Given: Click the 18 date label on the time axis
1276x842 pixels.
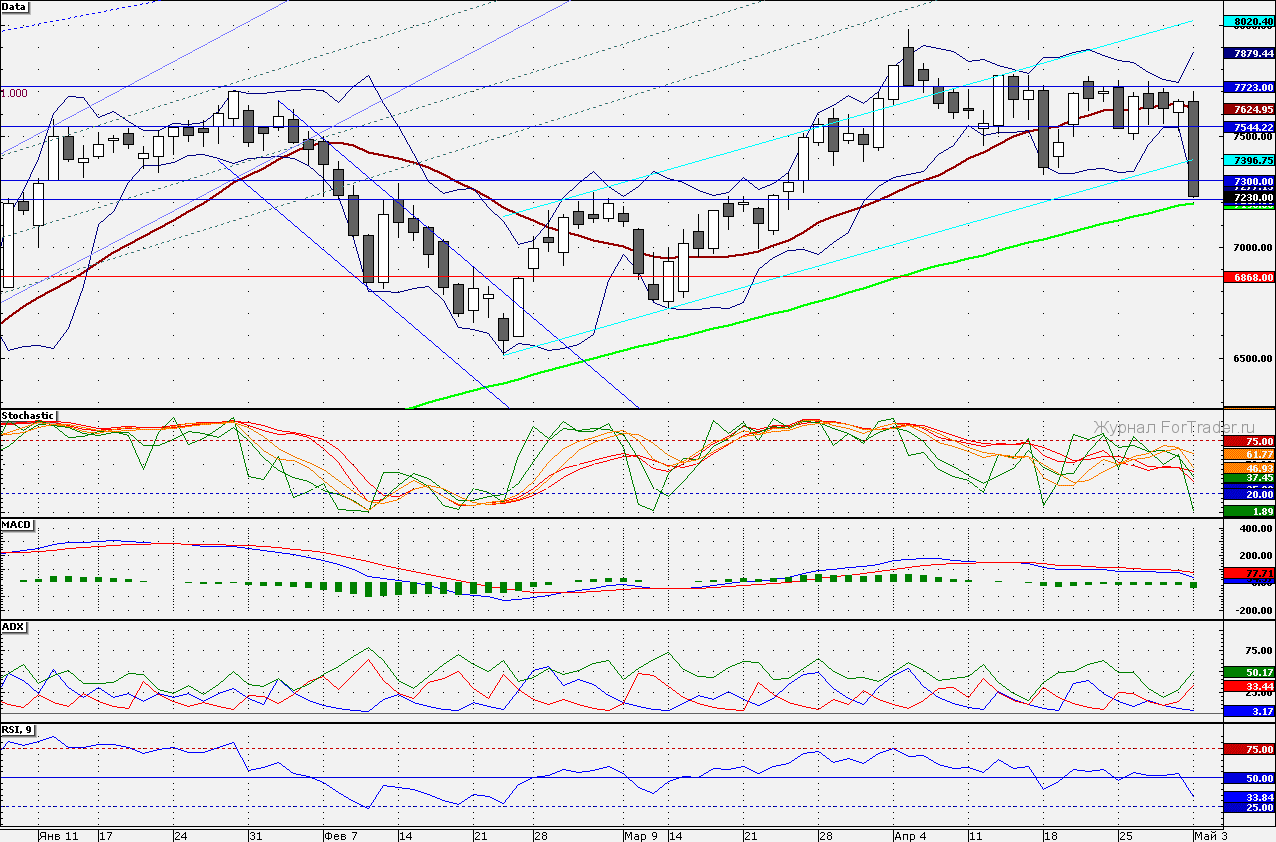Looking at the screenshot, I should (x=1051, y=835).
